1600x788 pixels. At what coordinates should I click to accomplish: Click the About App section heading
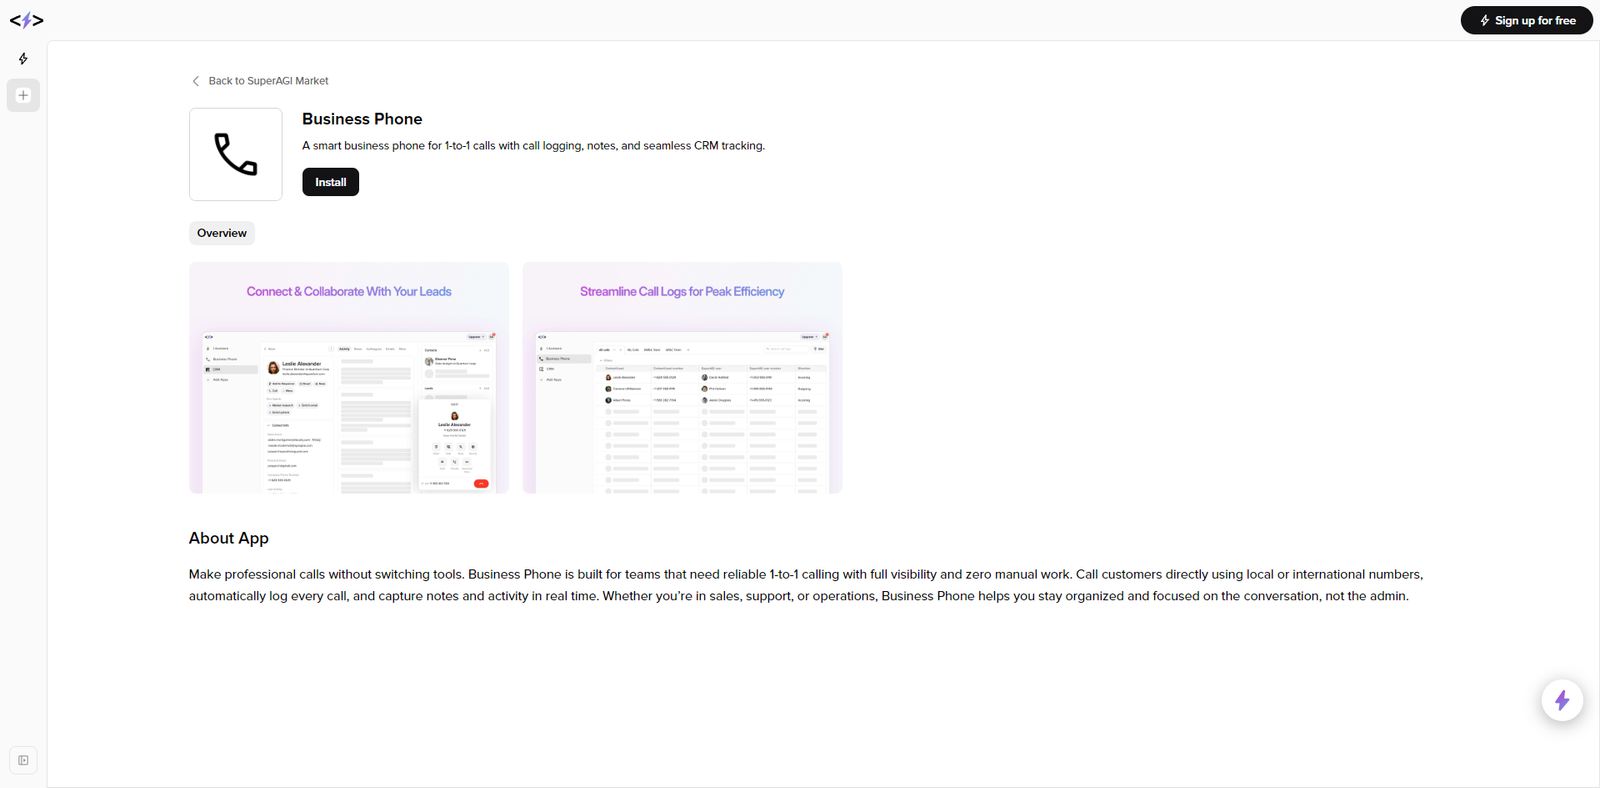pyautogui.click(x=229, y=538)
